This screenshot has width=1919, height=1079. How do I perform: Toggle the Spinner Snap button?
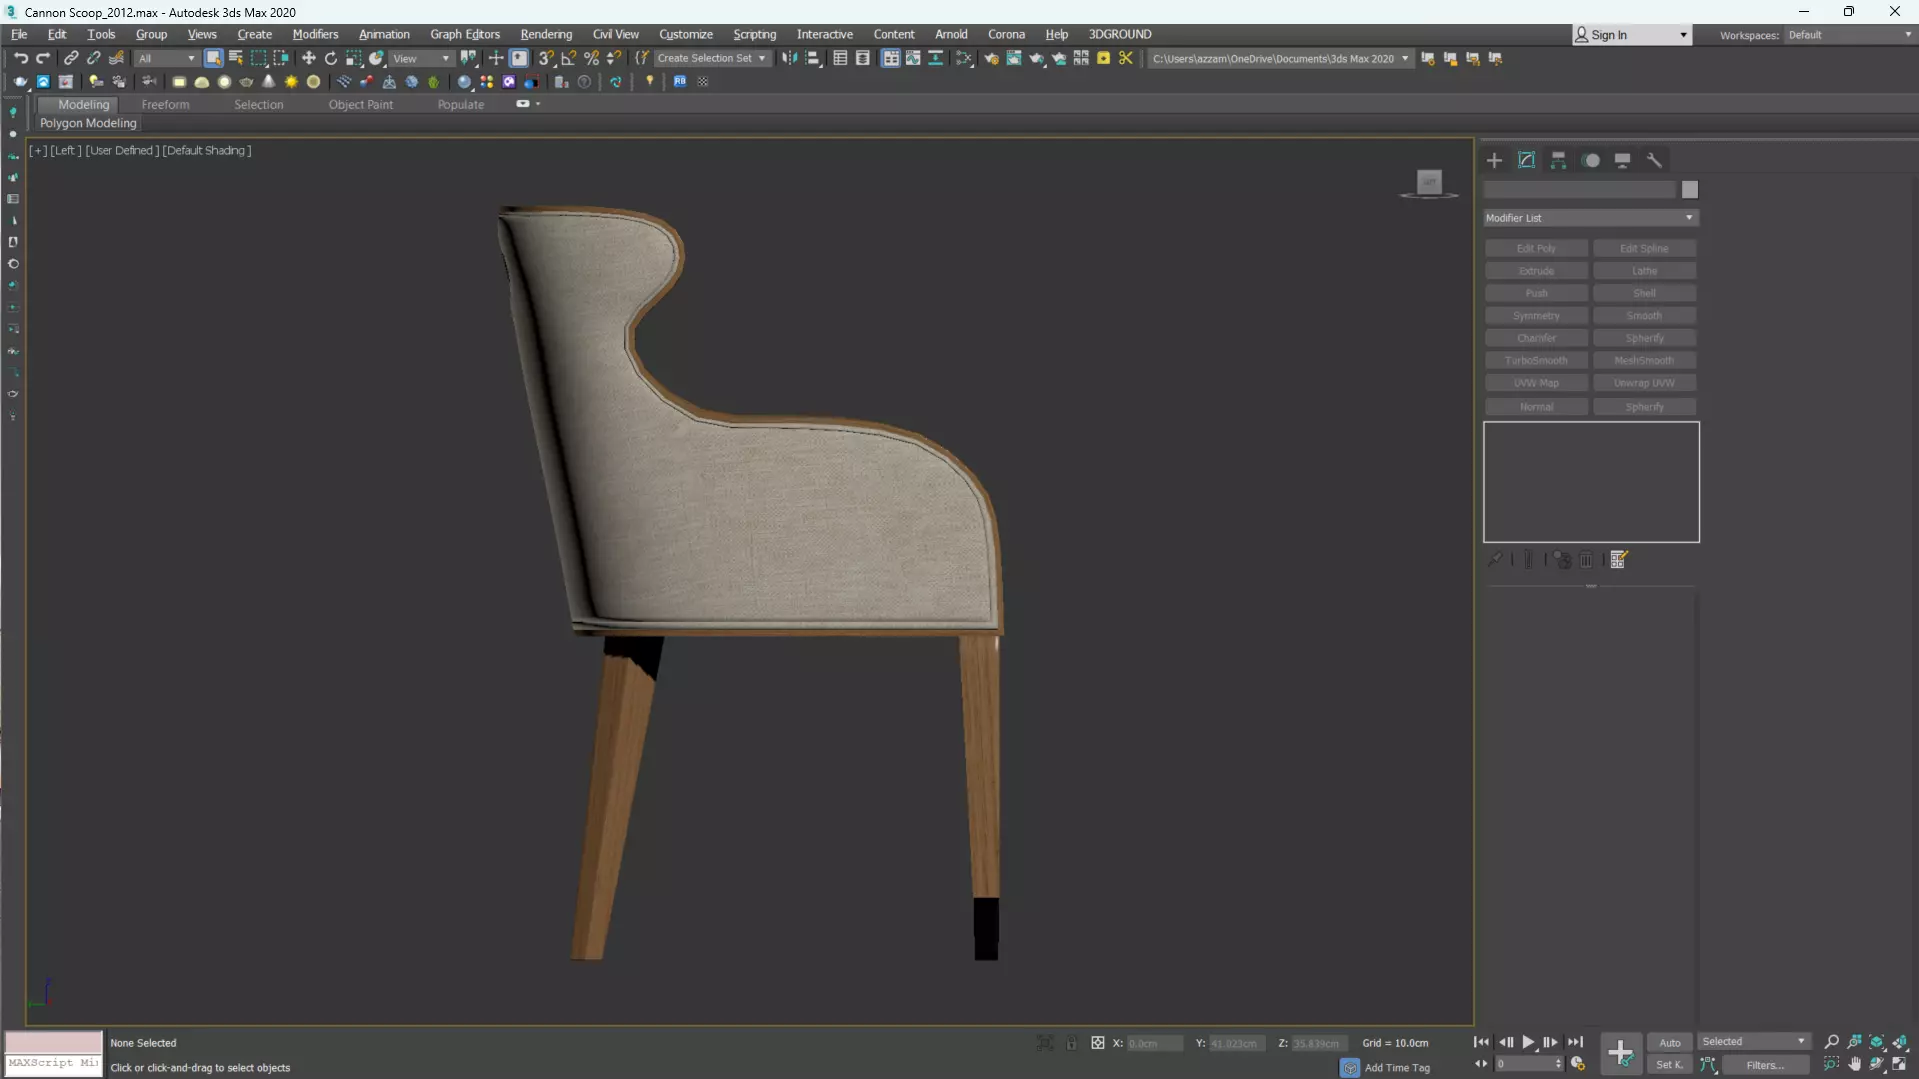point(614,58)
